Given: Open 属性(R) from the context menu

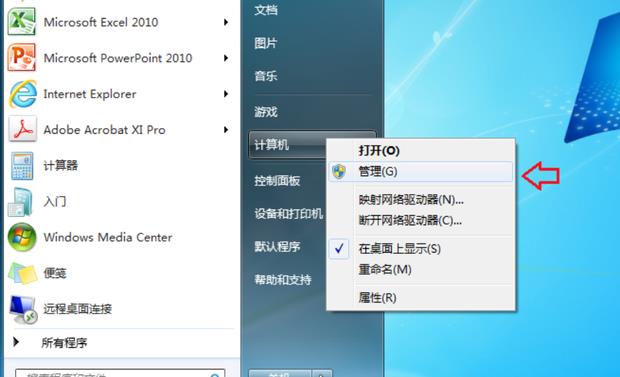Looking at the screenshot, I should [x=421, y=297].
